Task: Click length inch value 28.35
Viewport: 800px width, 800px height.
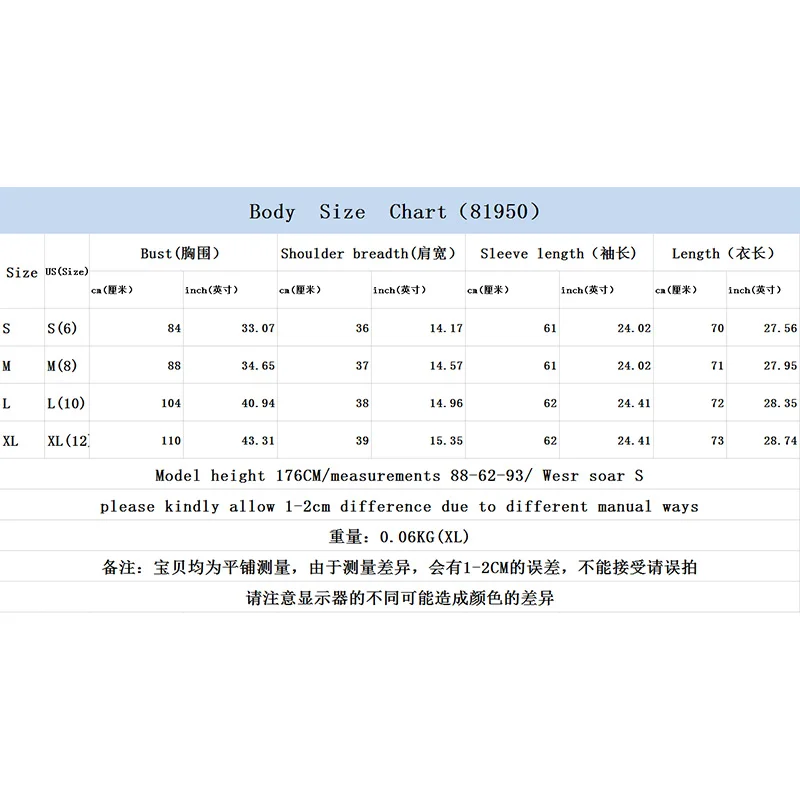Action: click(x=780, y=404)
